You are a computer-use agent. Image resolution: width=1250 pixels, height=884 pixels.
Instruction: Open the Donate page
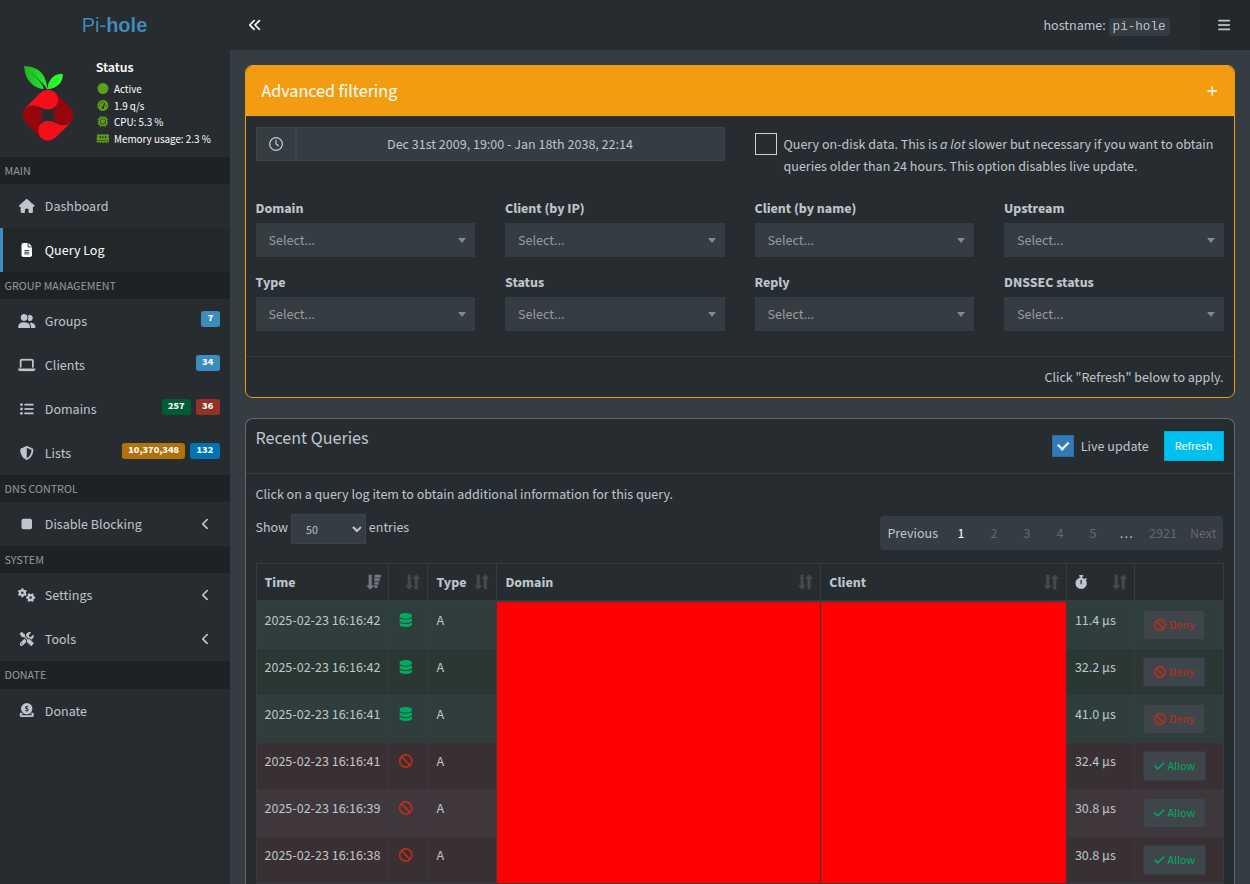[x=115, y=711]
